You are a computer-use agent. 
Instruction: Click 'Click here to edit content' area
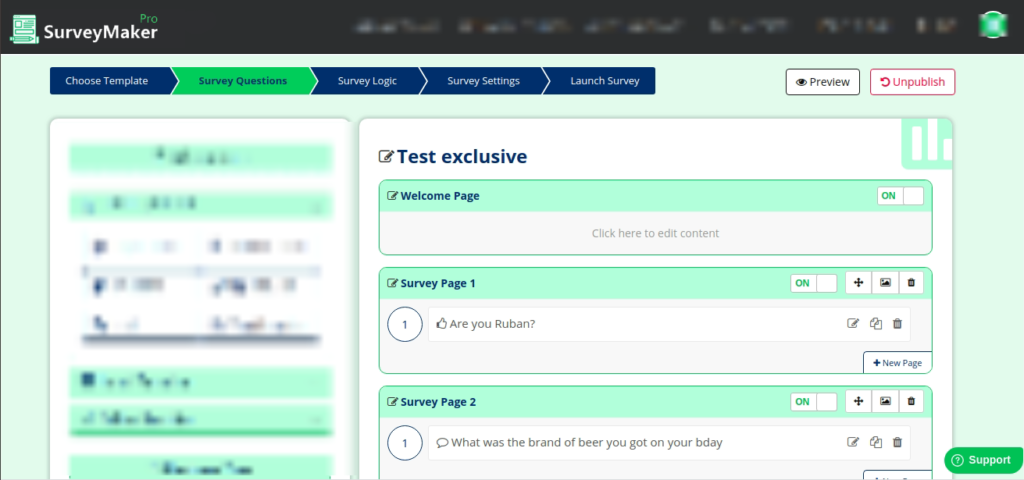tap(656, 233)
